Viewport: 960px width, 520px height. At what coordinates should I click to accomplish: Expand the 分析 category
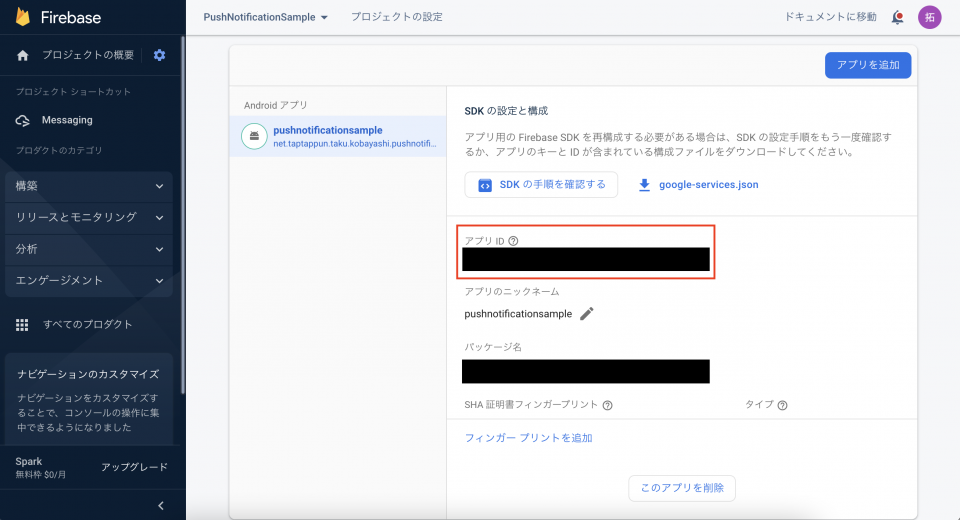pos(89,249)
